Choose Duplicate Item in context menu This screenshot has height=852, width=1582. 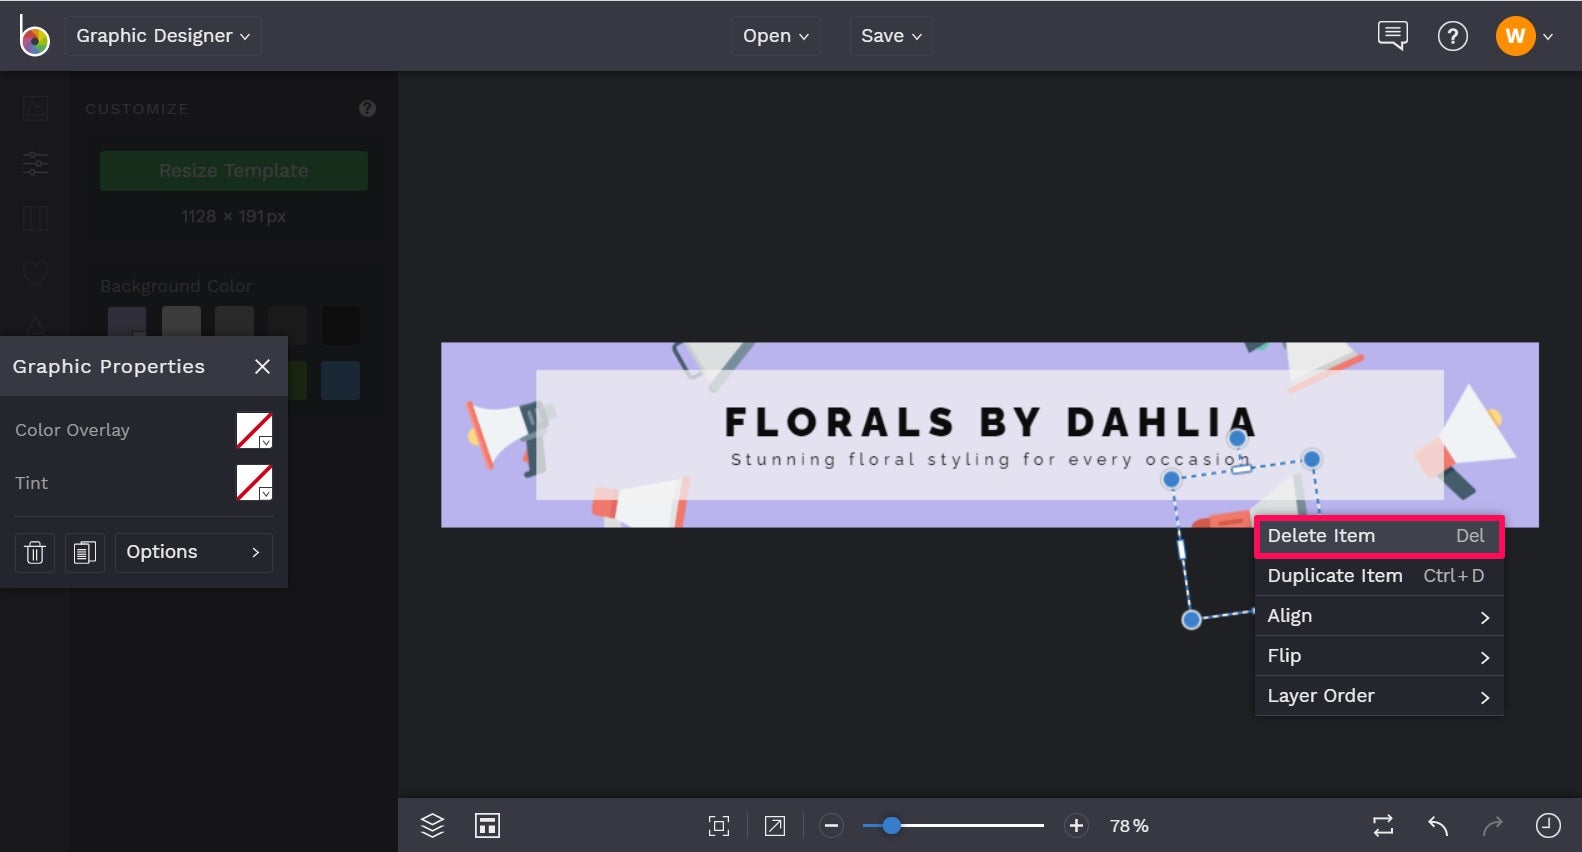1379,576
